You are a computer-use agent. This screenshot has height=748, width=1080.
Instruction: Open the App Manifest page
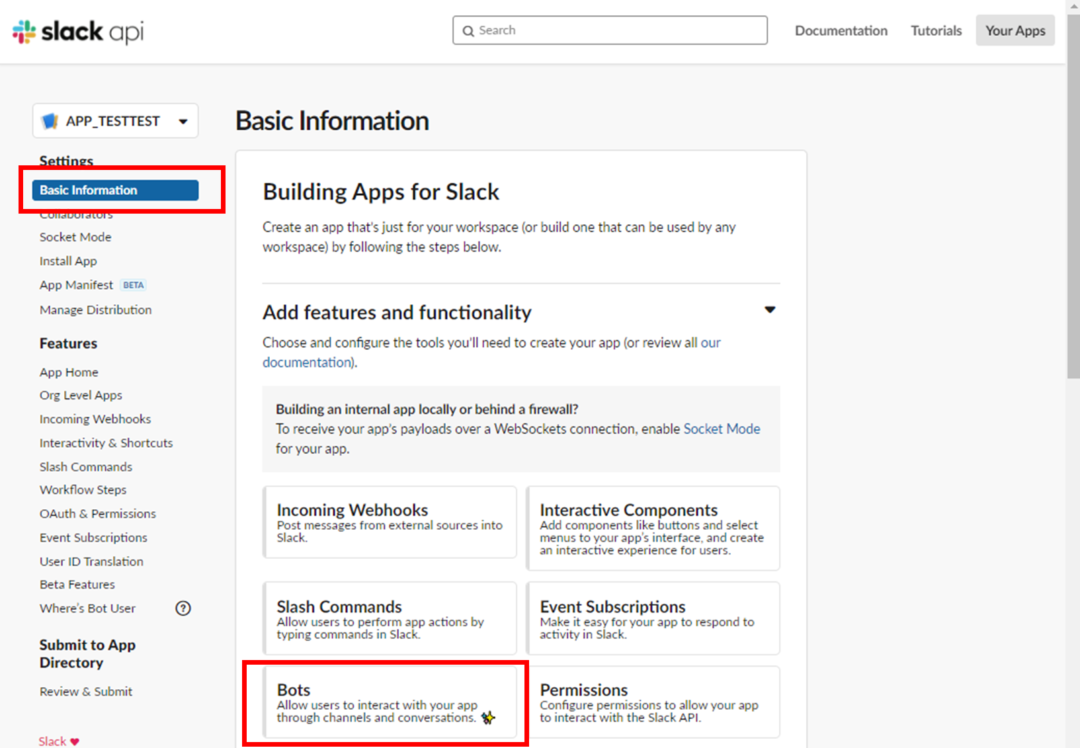coord(76,285)
